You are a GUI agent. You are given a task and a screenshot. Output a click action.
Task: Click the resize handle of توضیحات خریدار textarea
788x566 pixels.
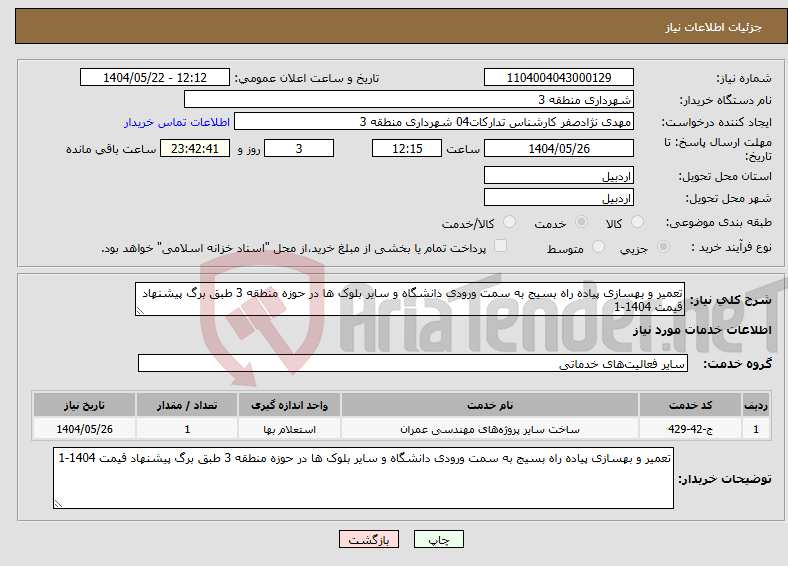click(x=58, y=504)
